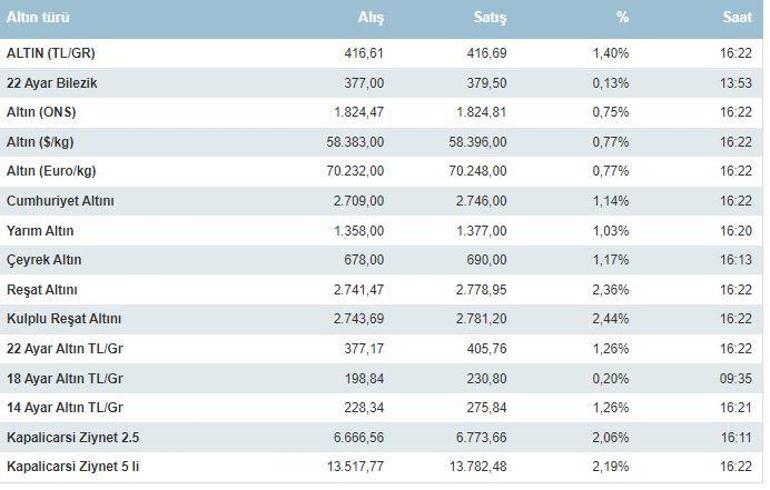Click the Satış column header
Viewport: 770px width, 490px height.
(490, 18)
